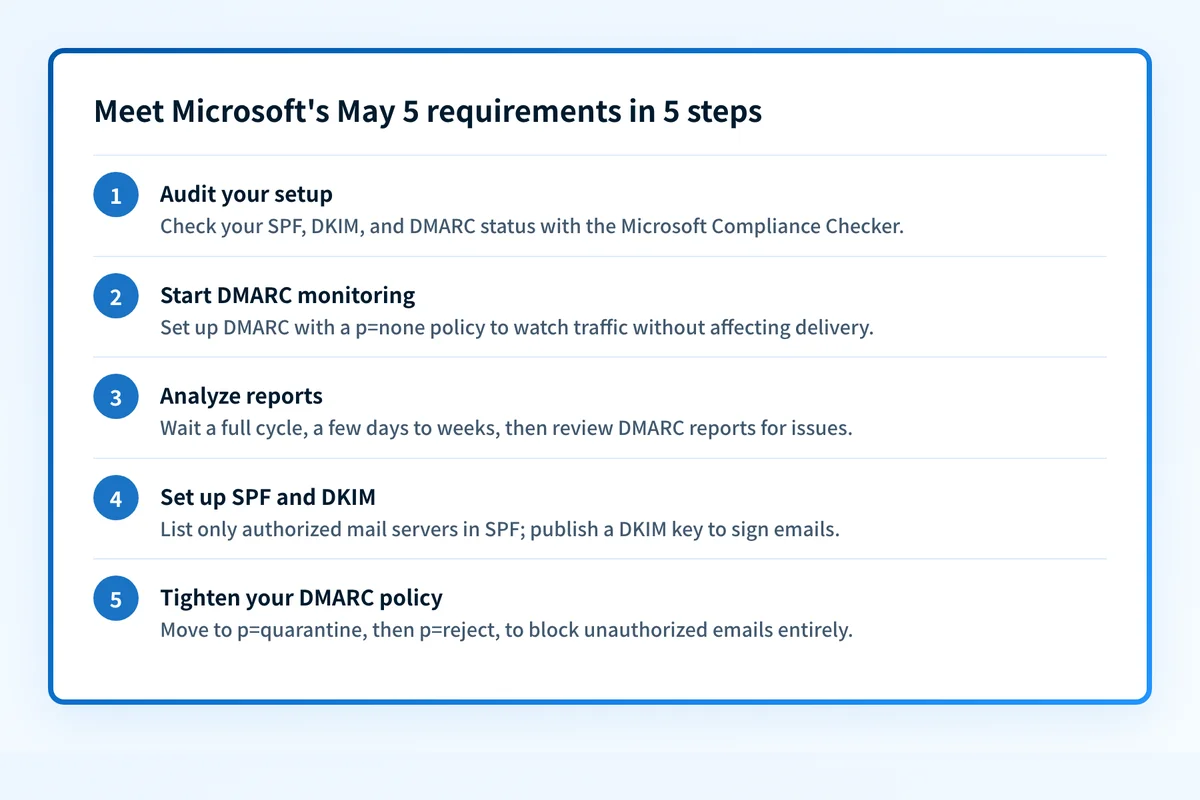This screenshot has height=800, width=1200.
Task: Click the step 4 number circle
Action: pos(116,498)
